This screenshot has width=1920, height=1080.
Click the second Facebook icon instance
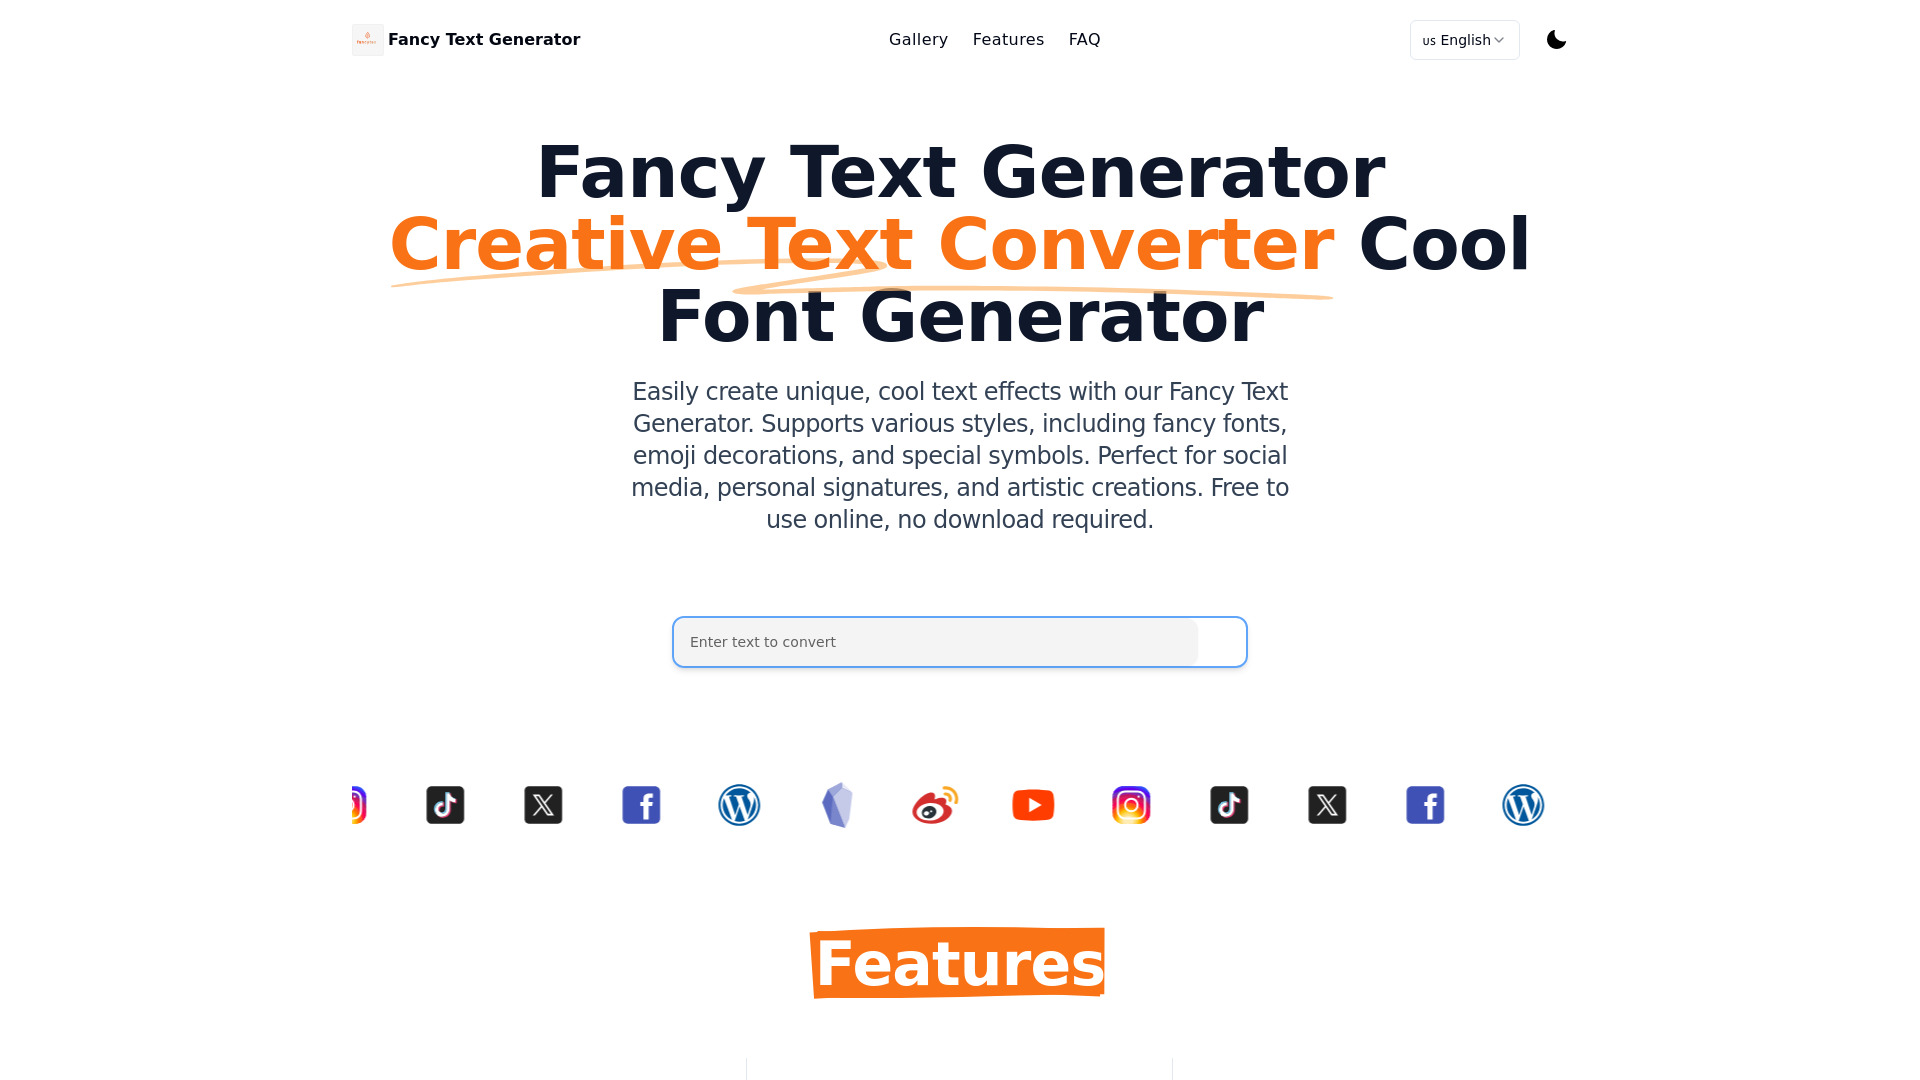pyautogui.click(x=1425, y=804)
